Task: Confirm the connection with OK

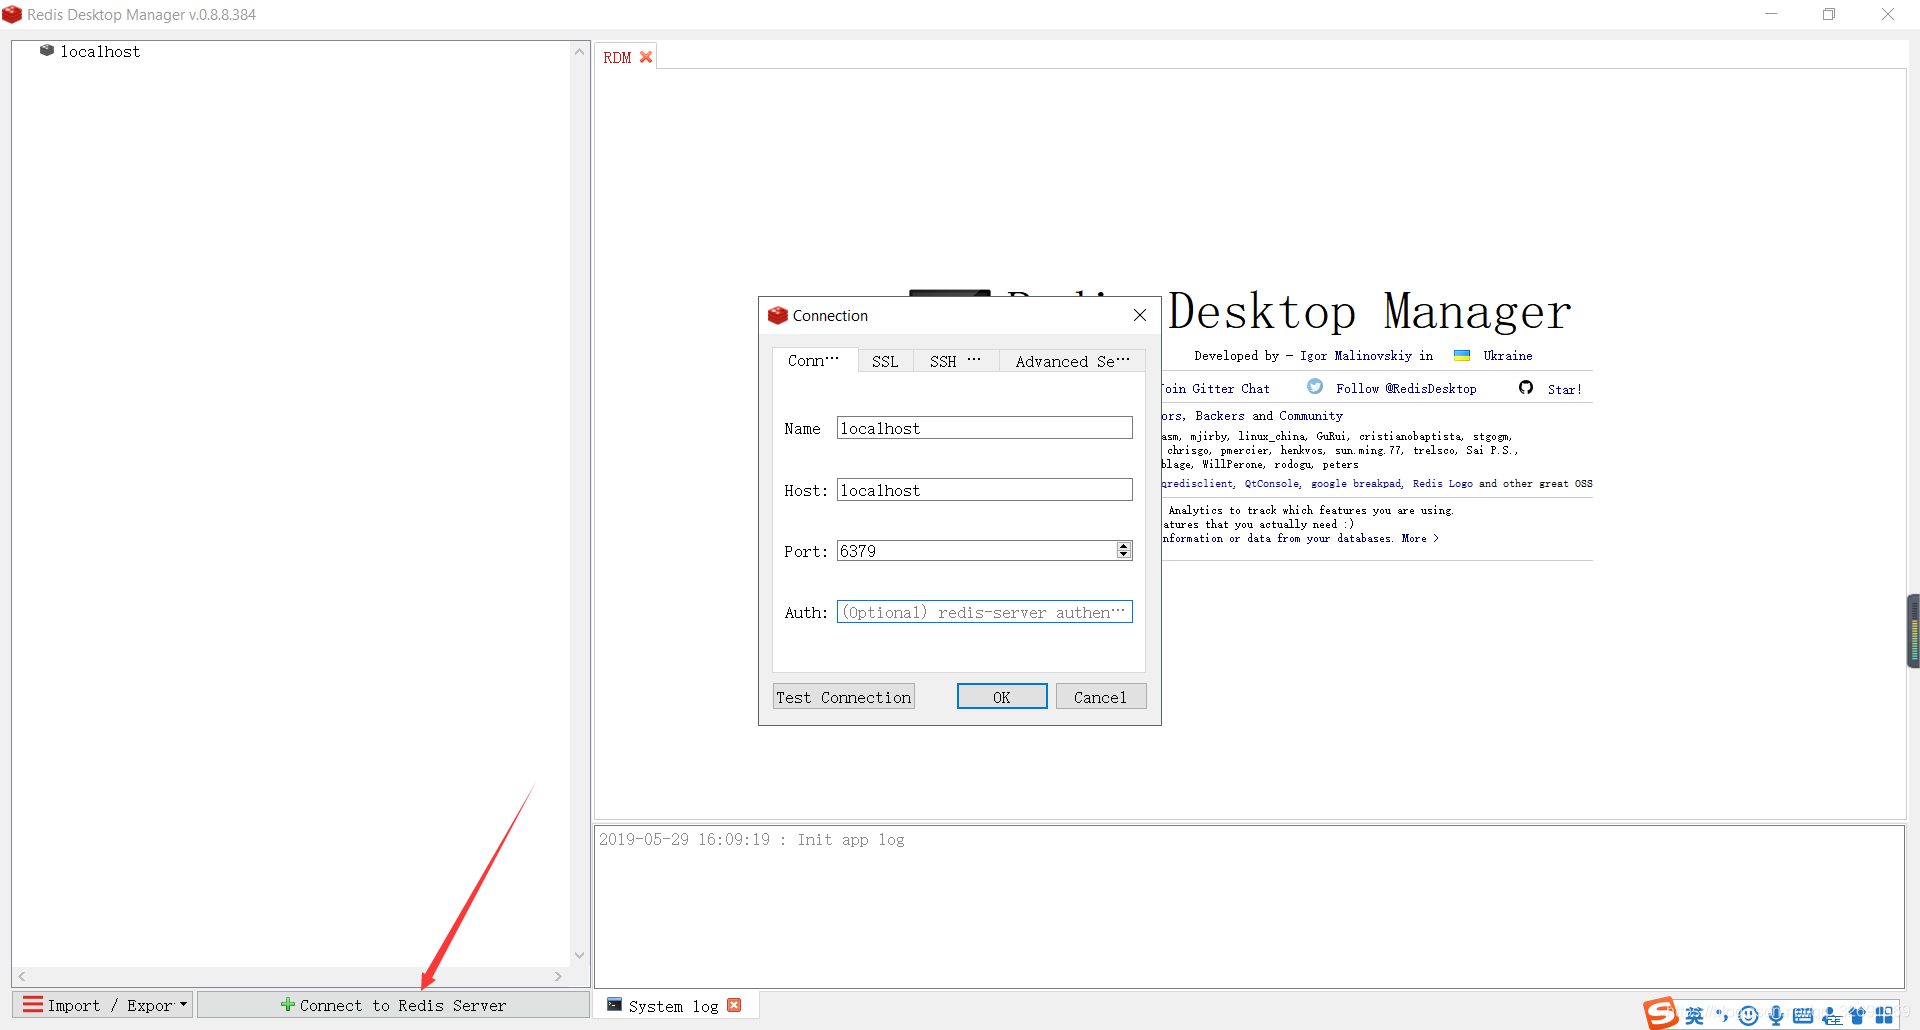Action: 1002,697
